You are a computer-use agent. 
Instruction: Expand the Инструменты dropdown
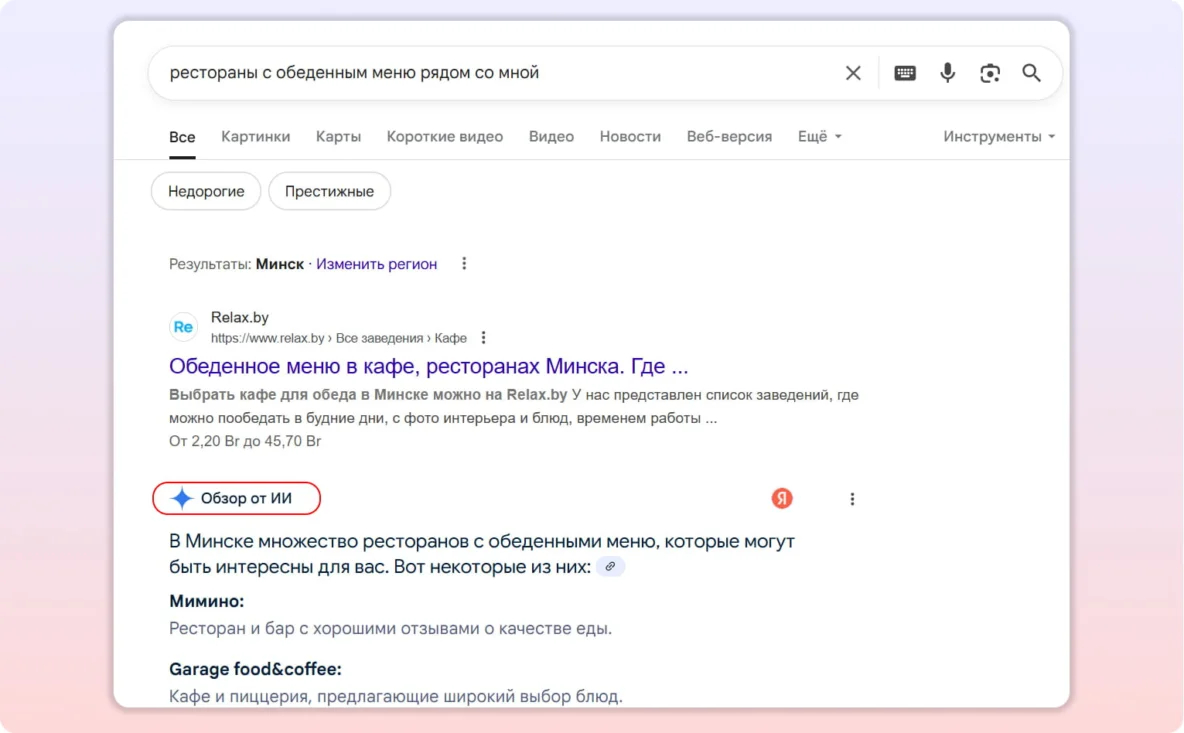click(999, 137)
